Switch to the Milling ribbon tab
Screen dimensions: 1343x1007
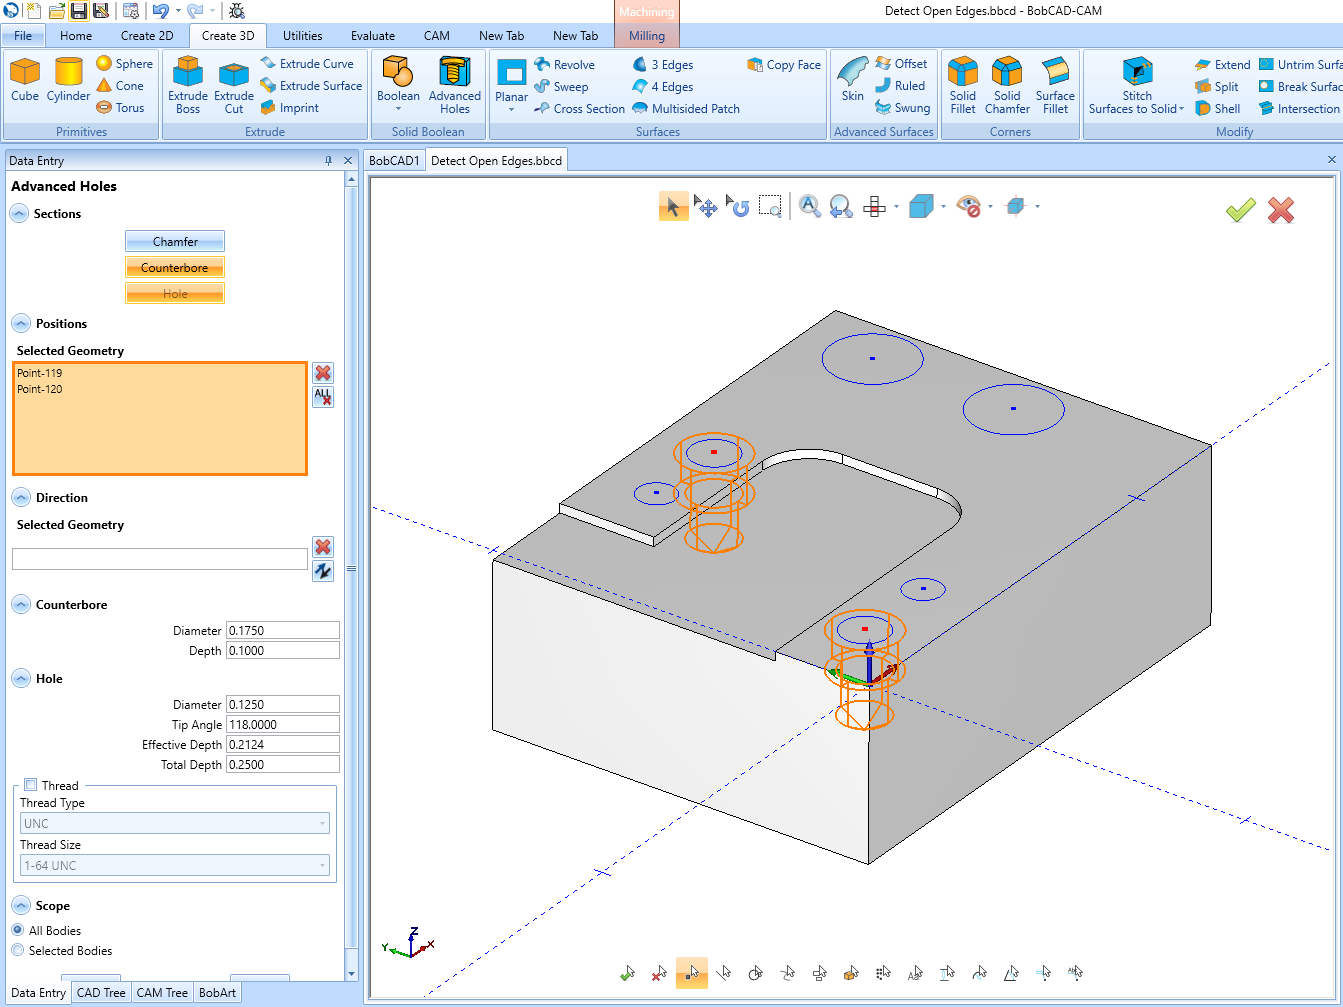click(646, 35)
